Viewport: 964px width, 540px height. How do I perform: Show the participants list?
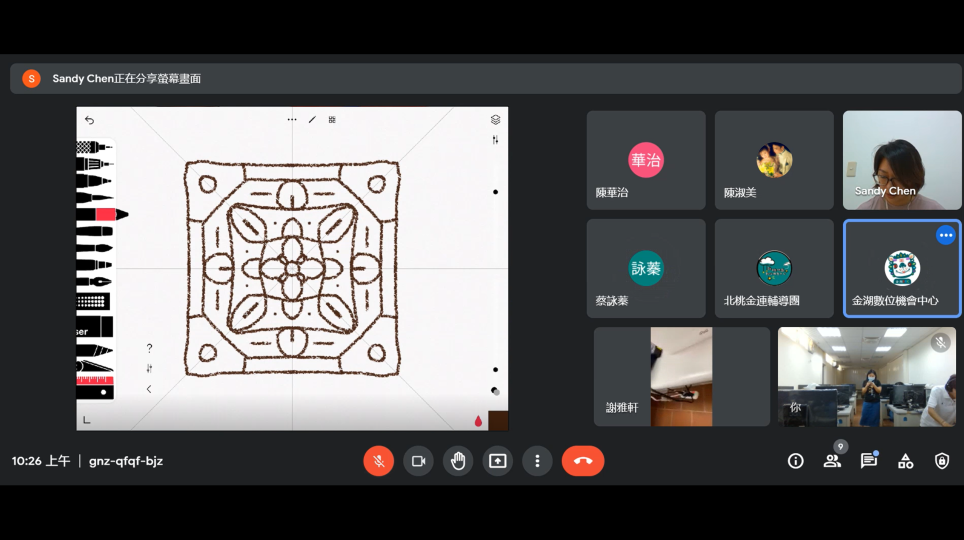(832, 461)
